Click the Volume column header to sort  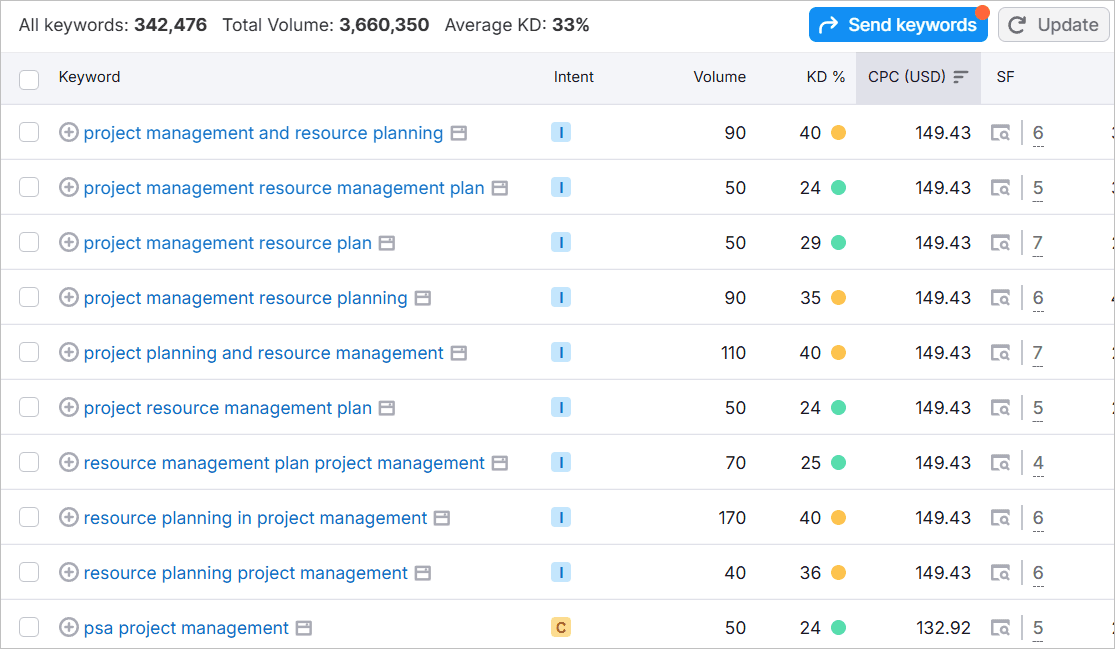click(719, 77)
